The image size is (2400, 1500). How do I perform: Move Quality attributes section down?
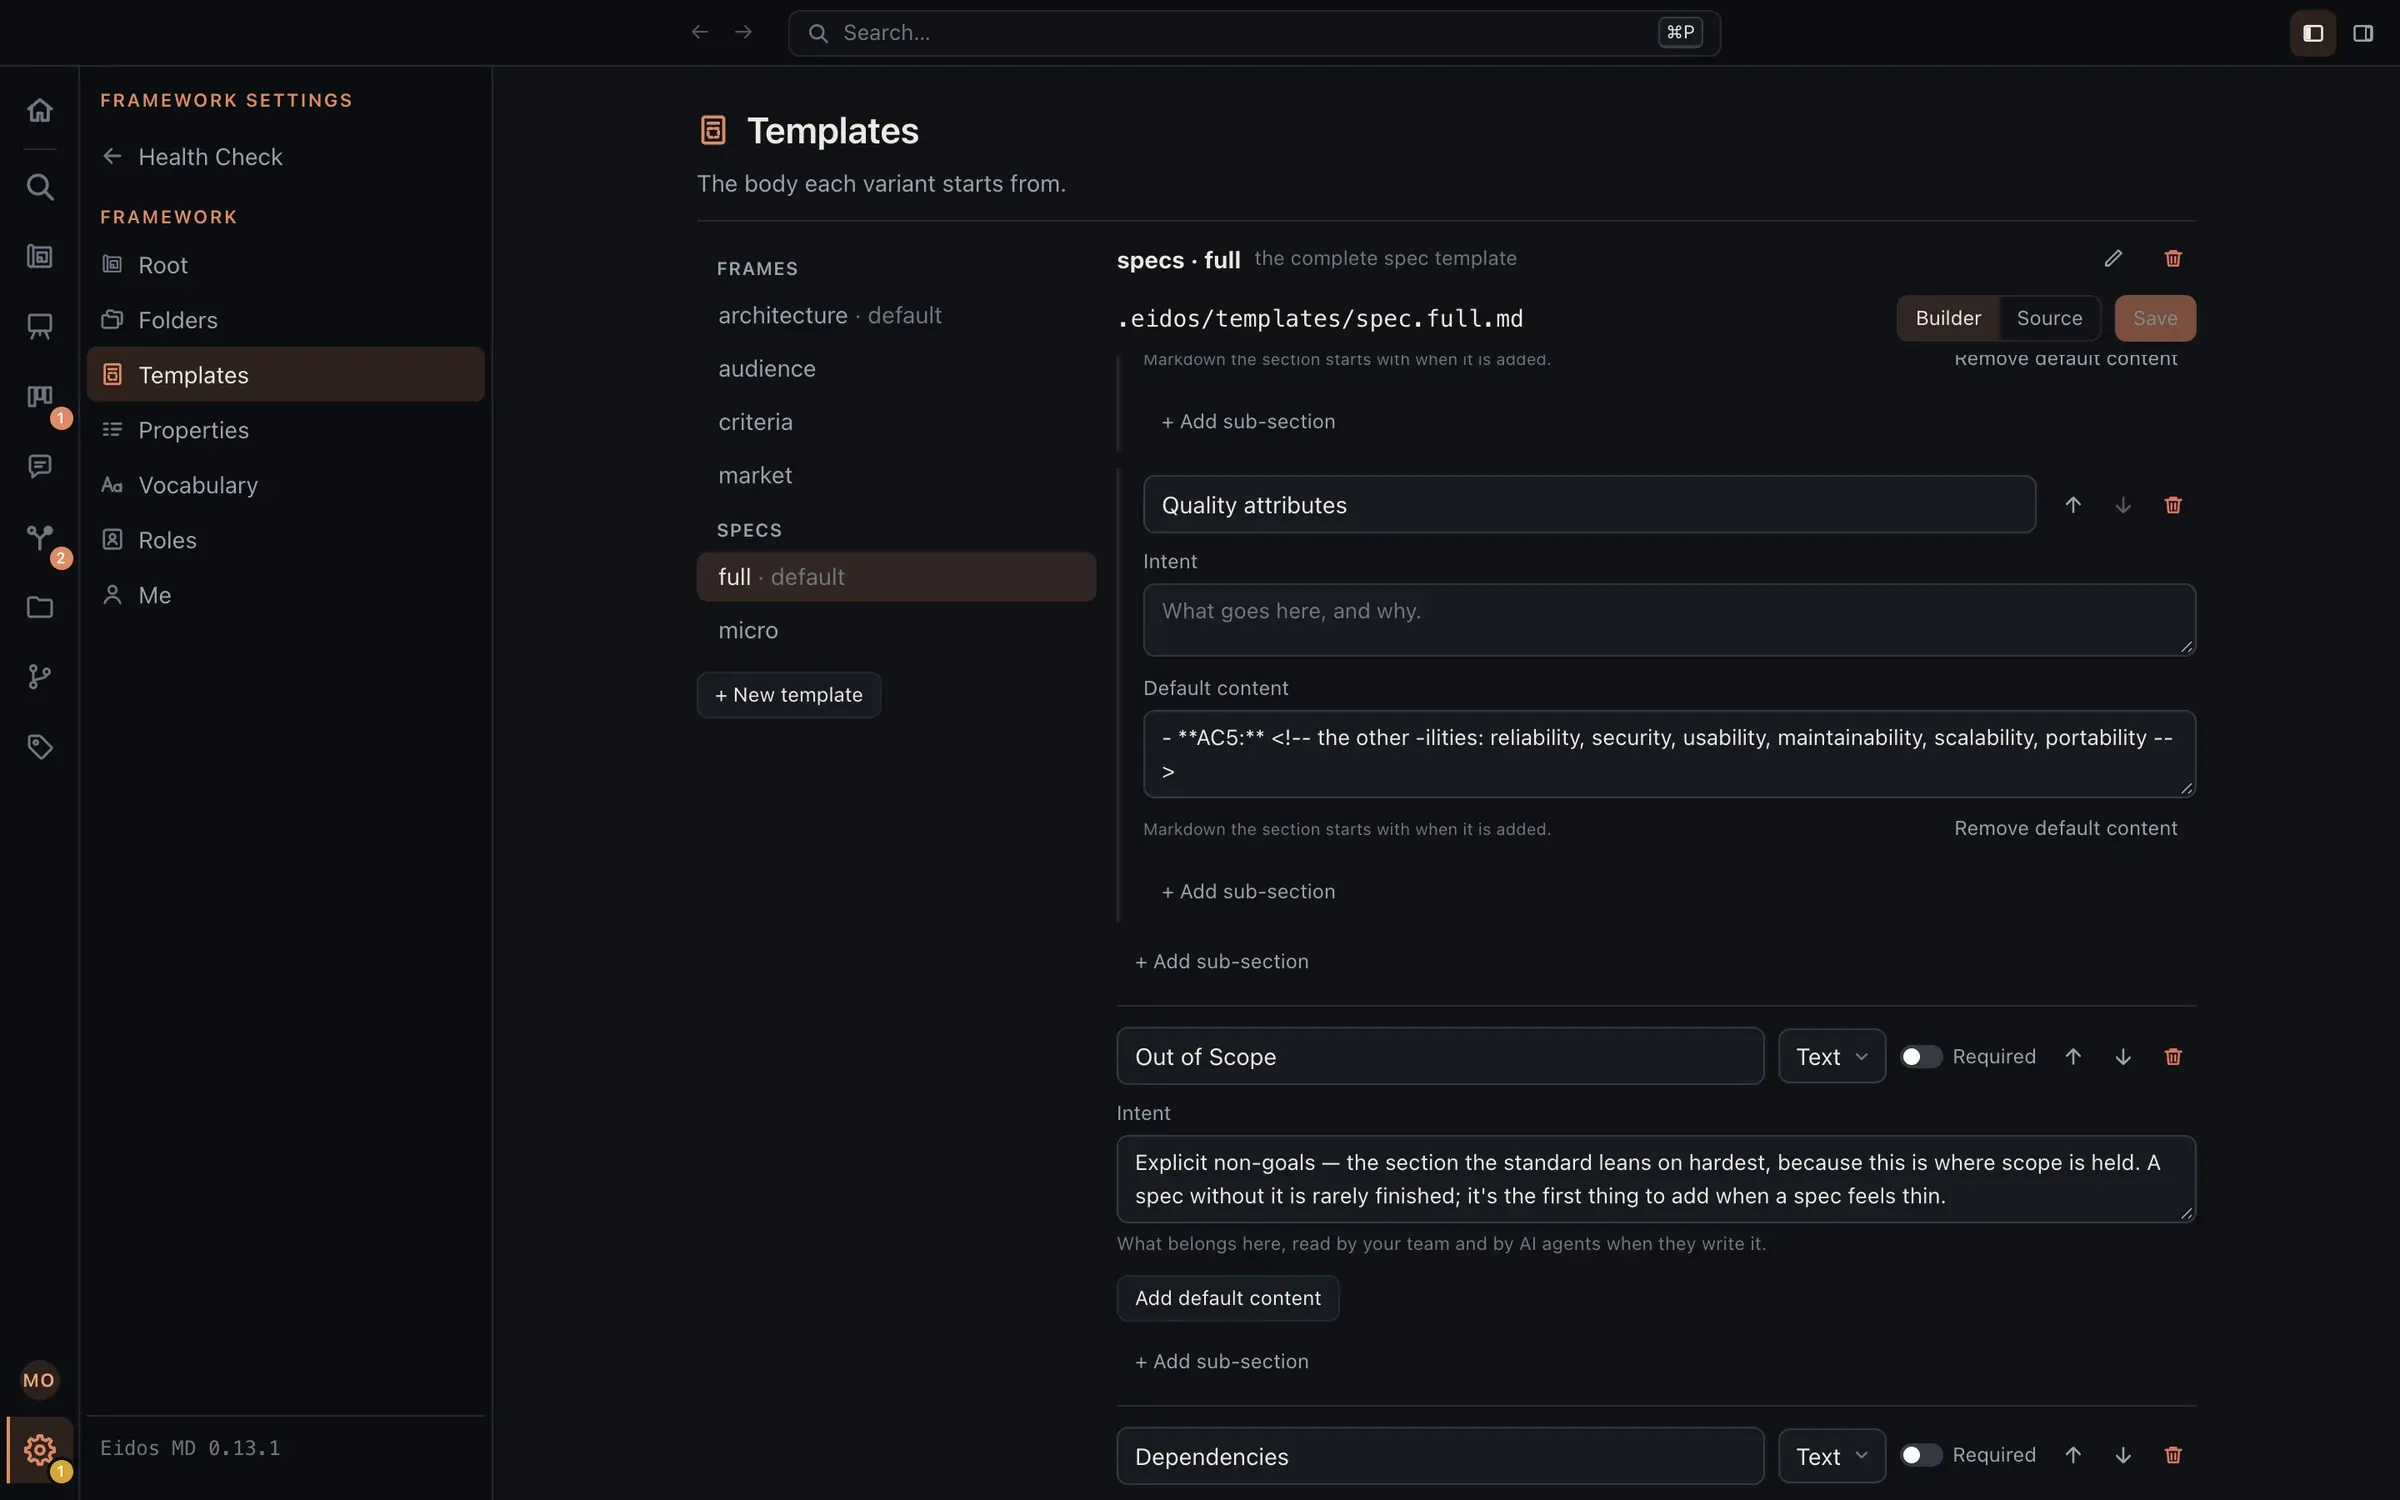click(2123, 505)
